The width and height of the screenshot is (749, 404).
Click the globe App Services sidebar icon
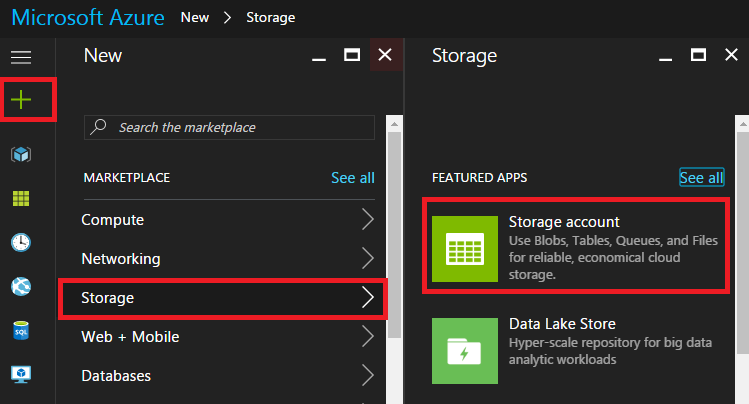tap(21, 286)
